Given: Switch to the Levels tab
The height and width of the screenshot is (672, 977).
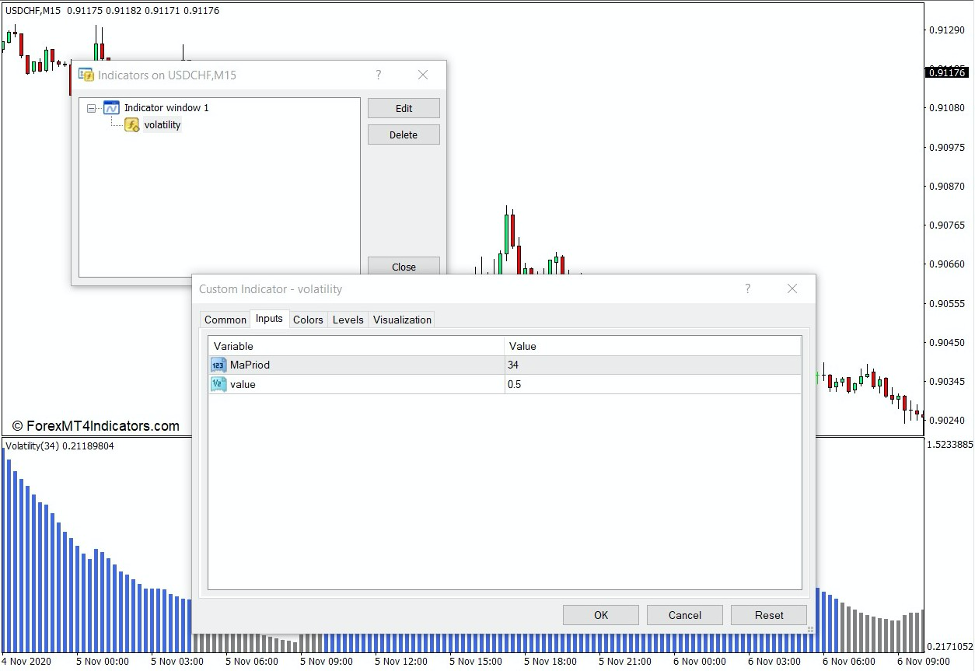Looking at the screenshot, I should pyautogui.click(x=347, y=319).
